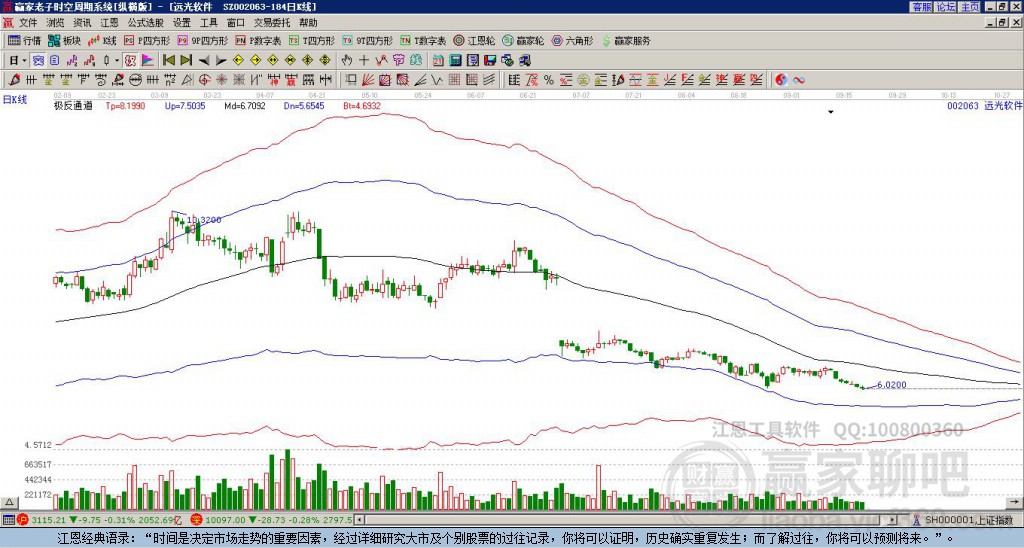Image resolution: width=1024 pixels, height=548 pixels.
Task: Open the 板块 sector view
Action: (x=65, y=40)
